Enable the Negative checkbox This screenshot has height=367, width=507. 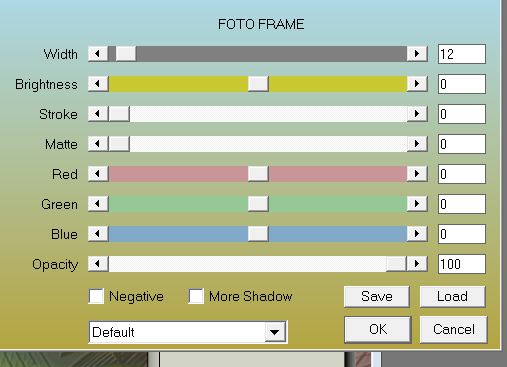[96, 296]
